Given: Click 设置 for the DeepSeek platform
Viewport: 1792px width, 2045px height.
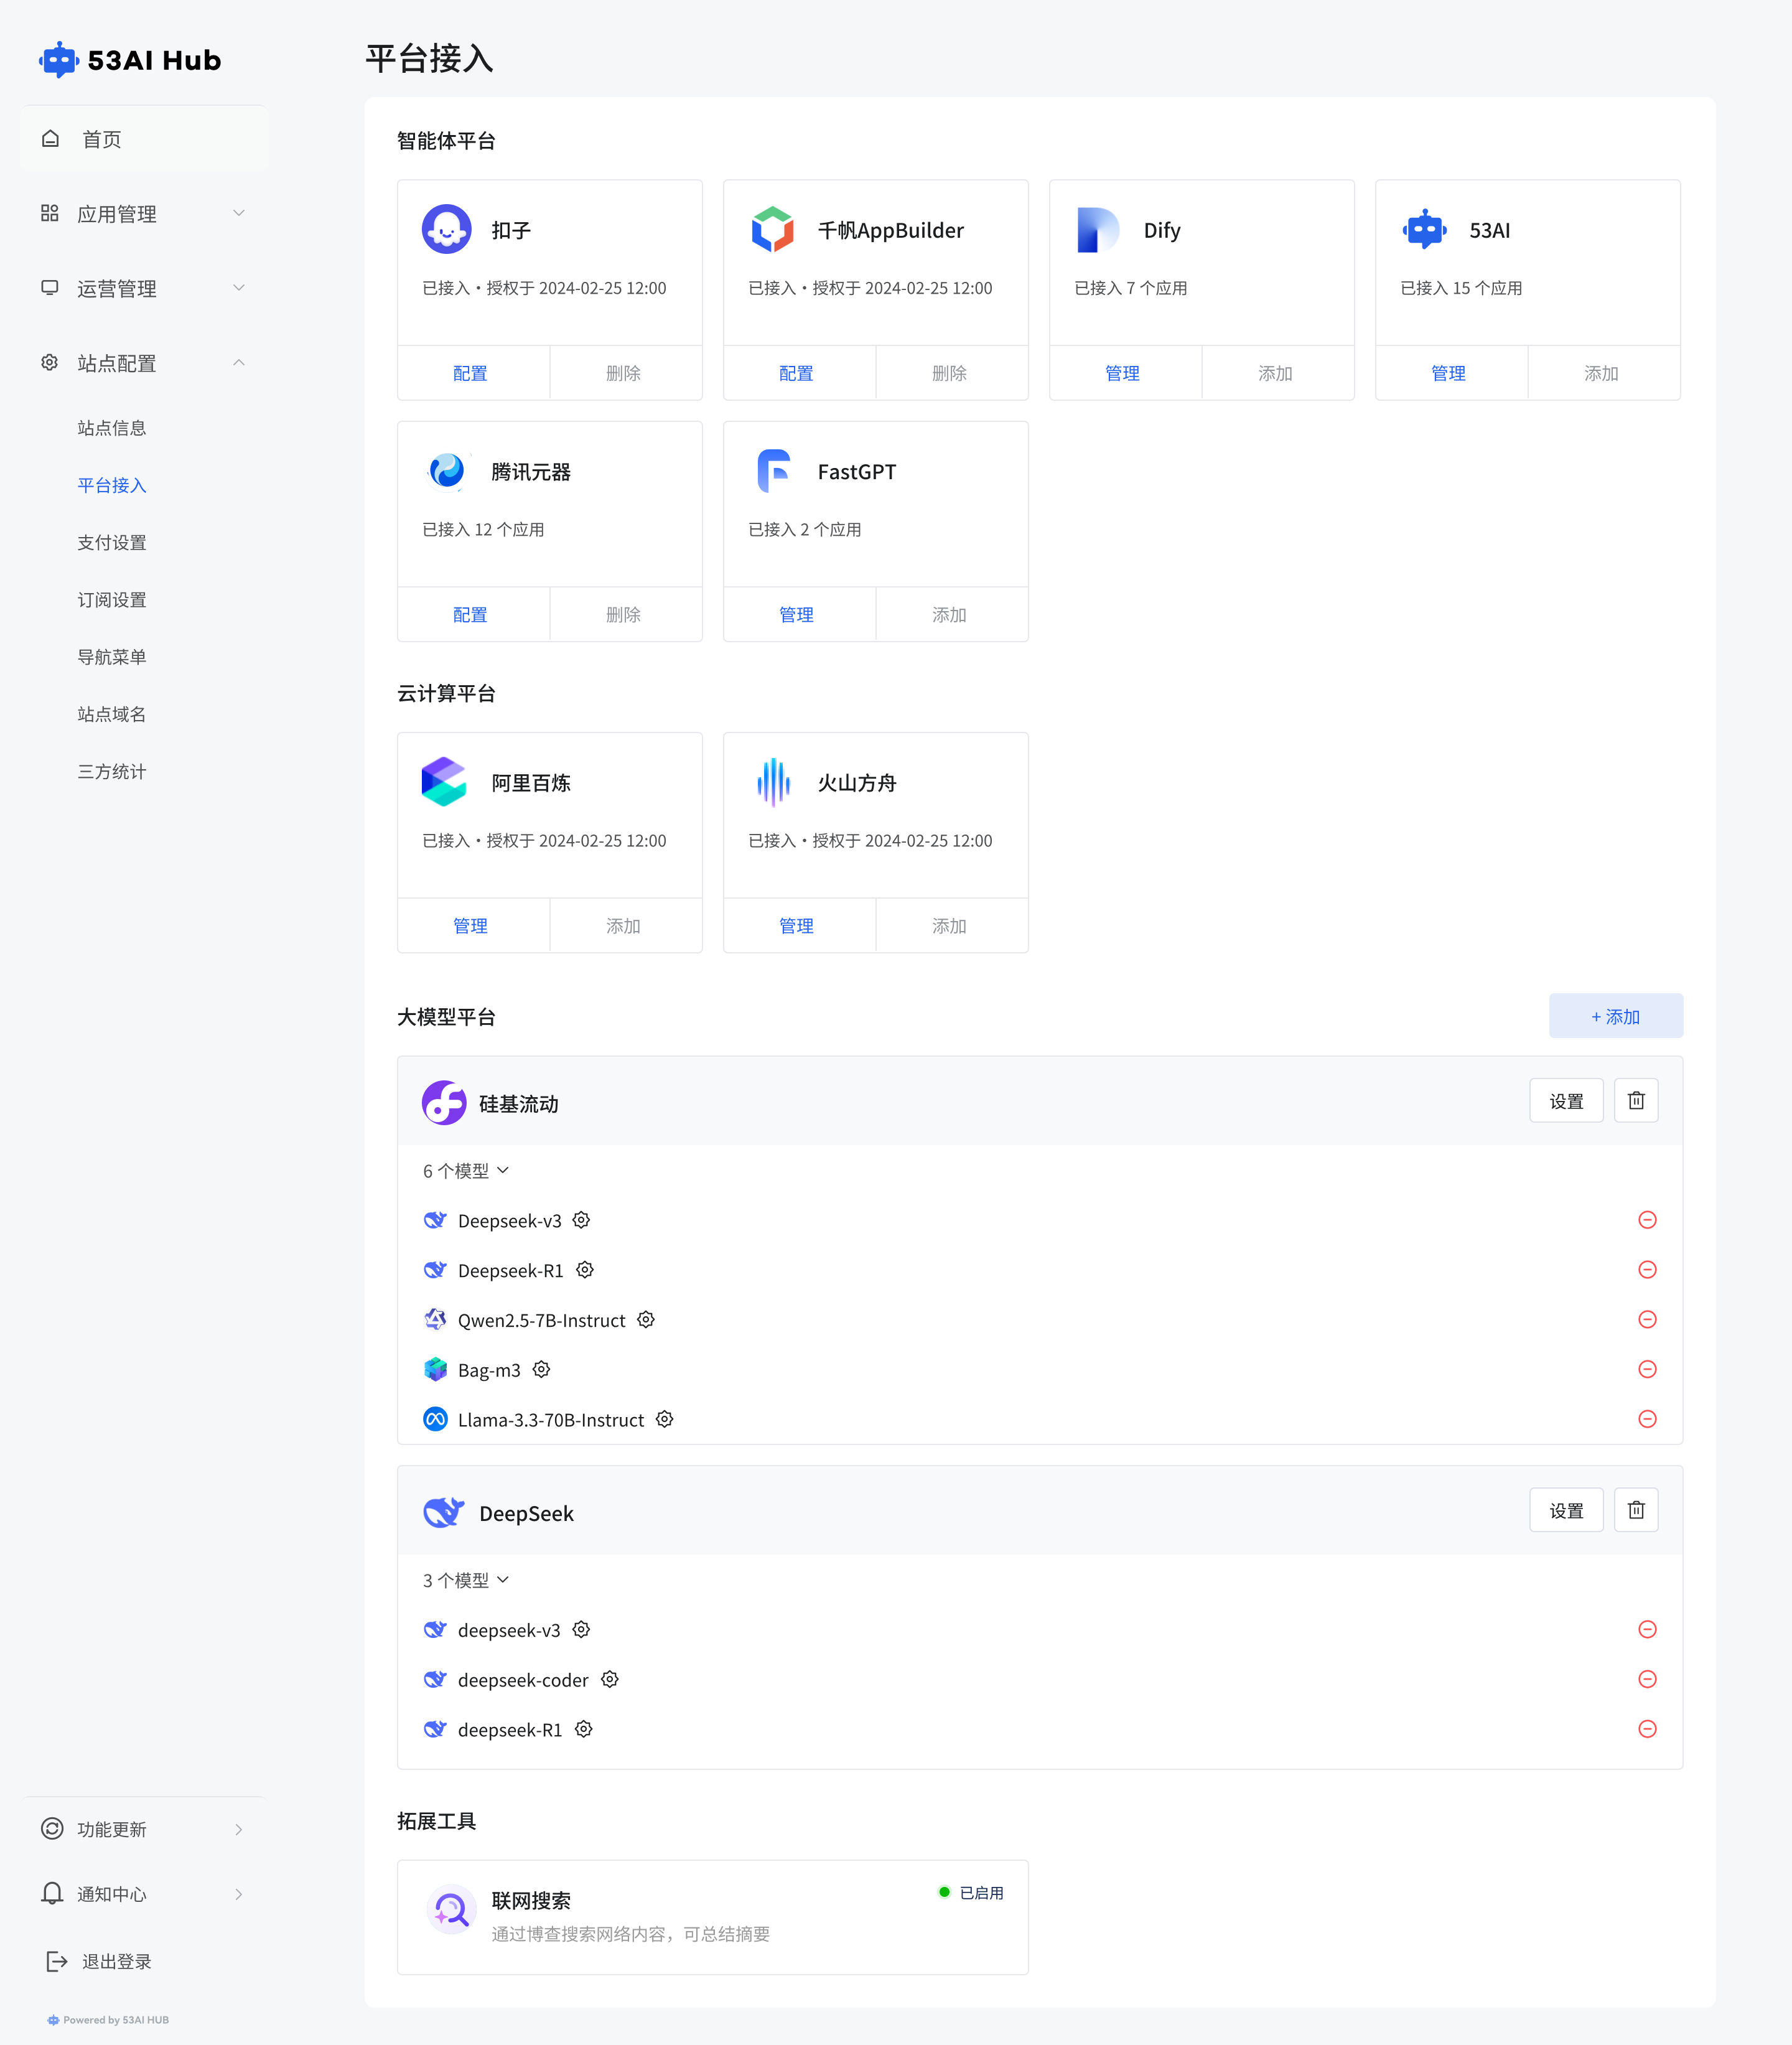Looking at the screenshot, I should [x=1567, y=1510].
